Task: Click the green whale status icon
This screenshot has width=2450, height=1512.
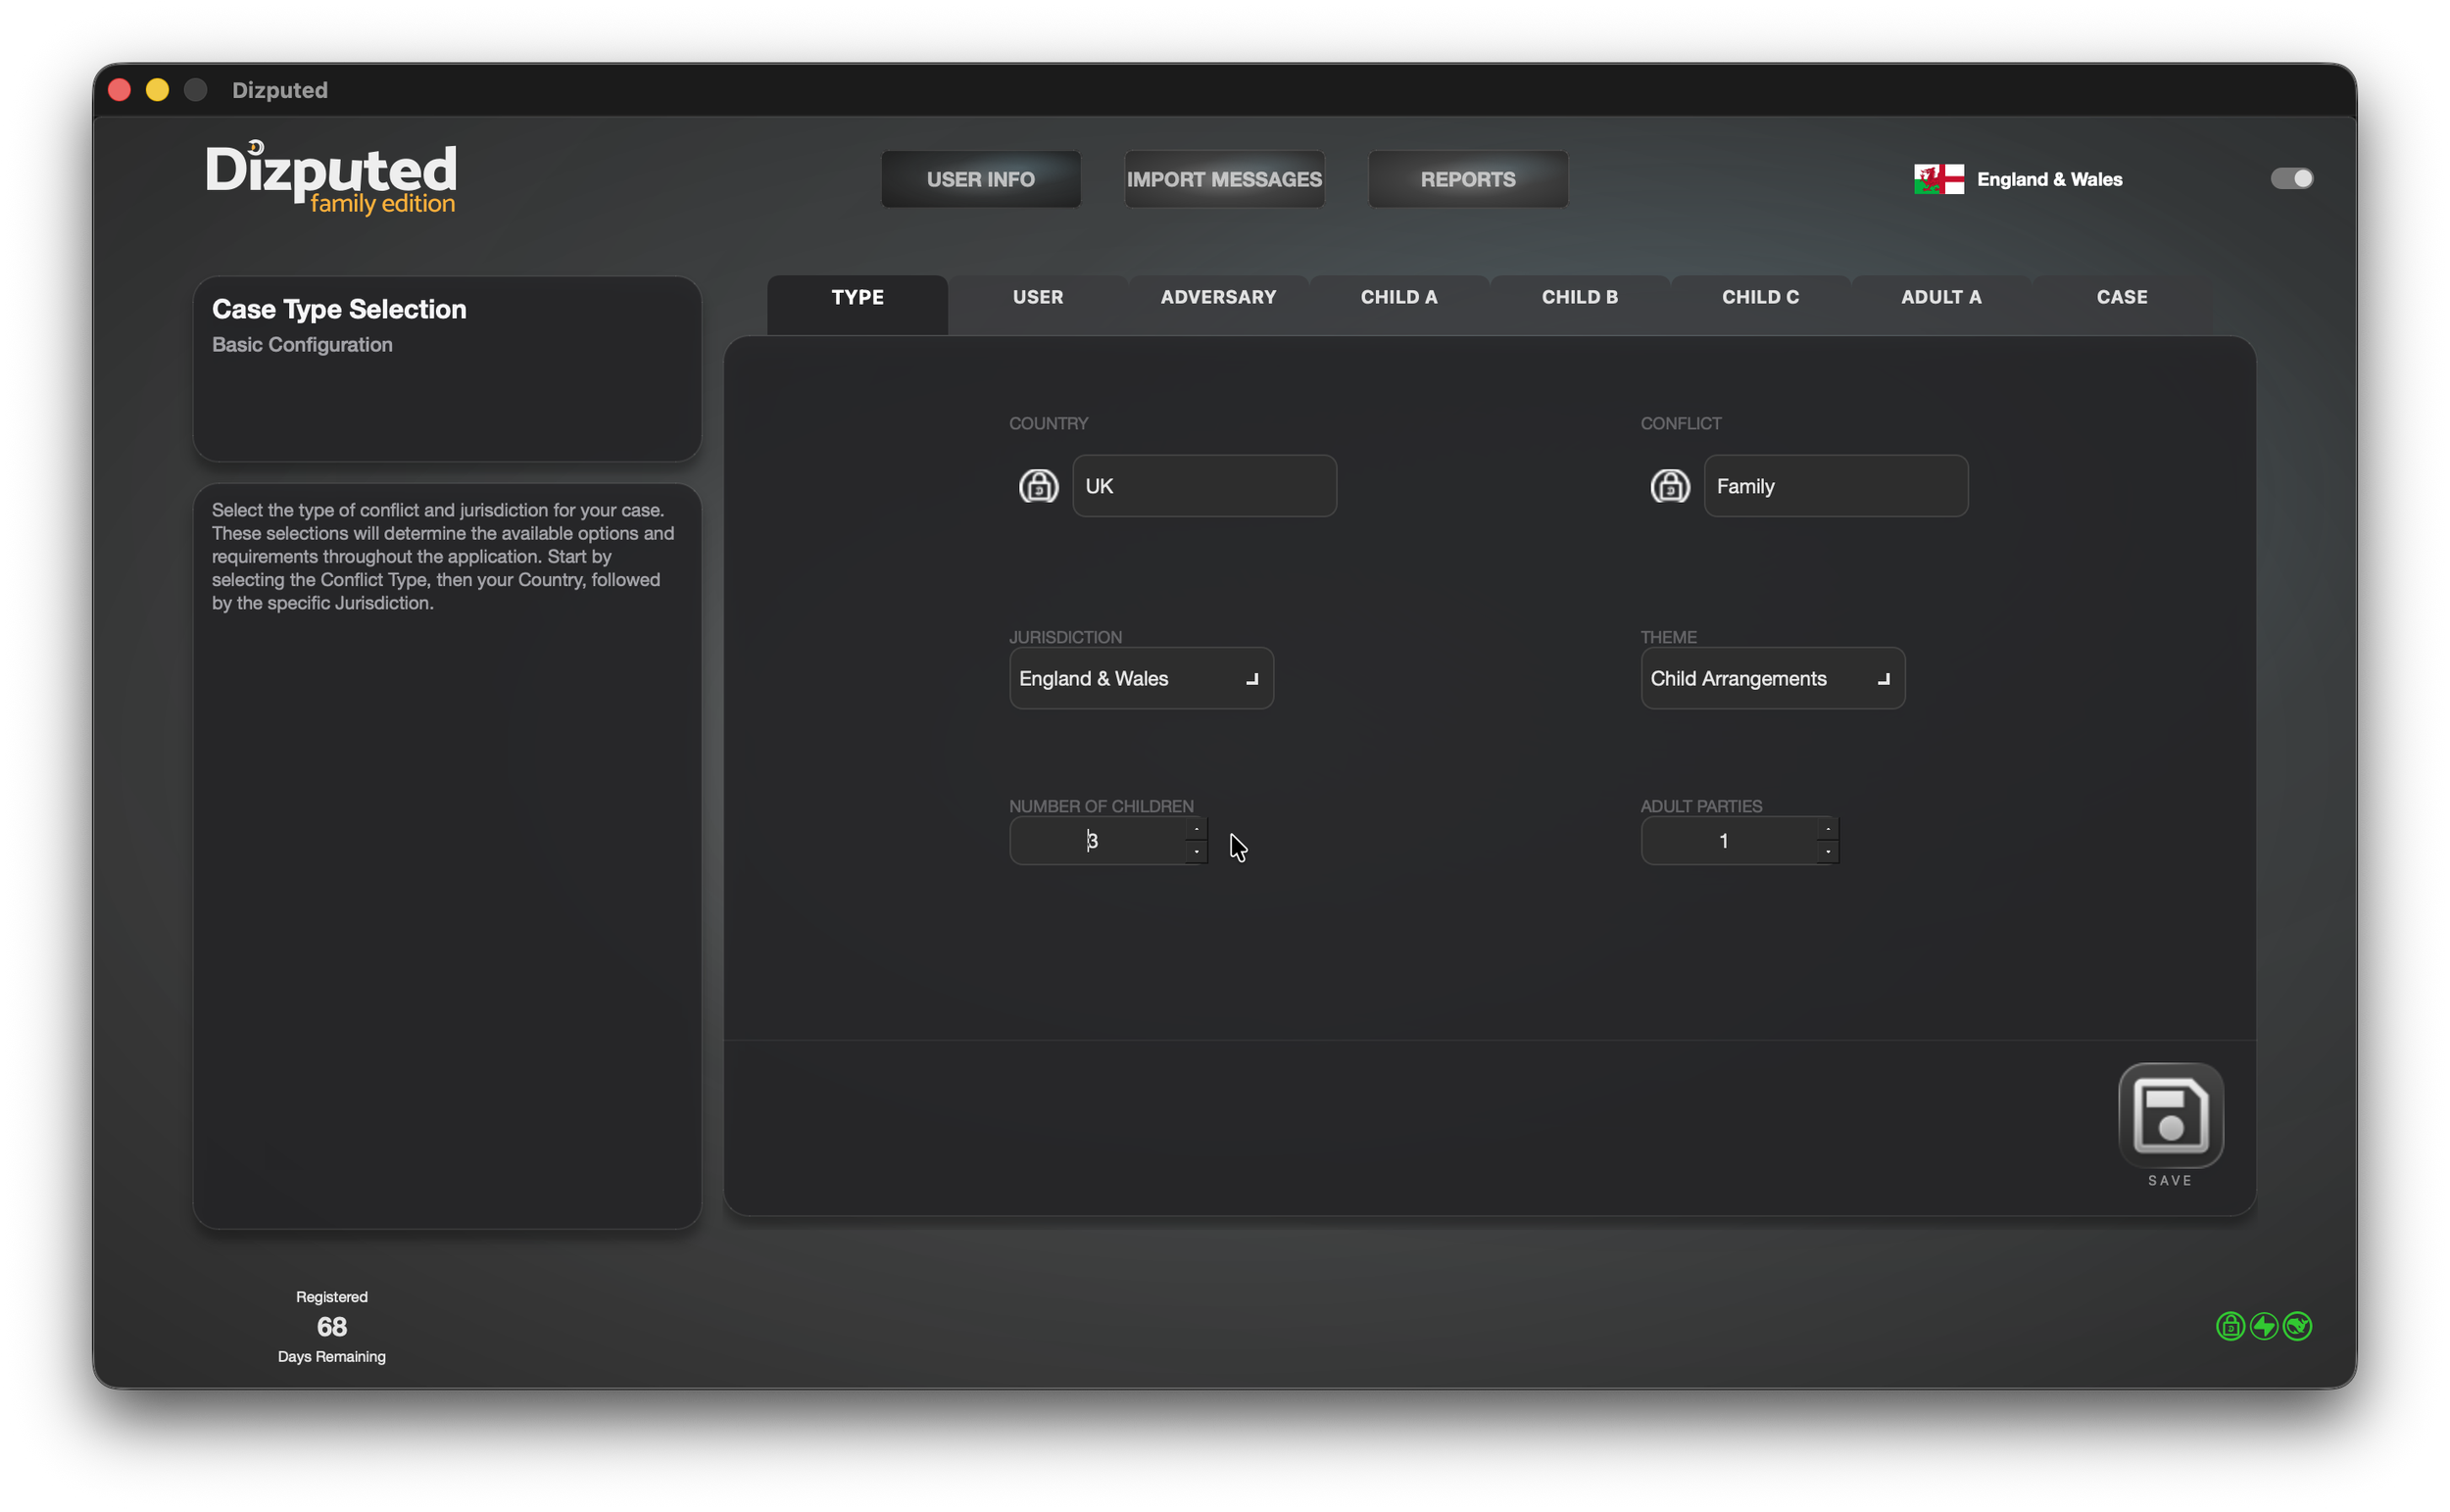Action: tap(2298, 1326)
